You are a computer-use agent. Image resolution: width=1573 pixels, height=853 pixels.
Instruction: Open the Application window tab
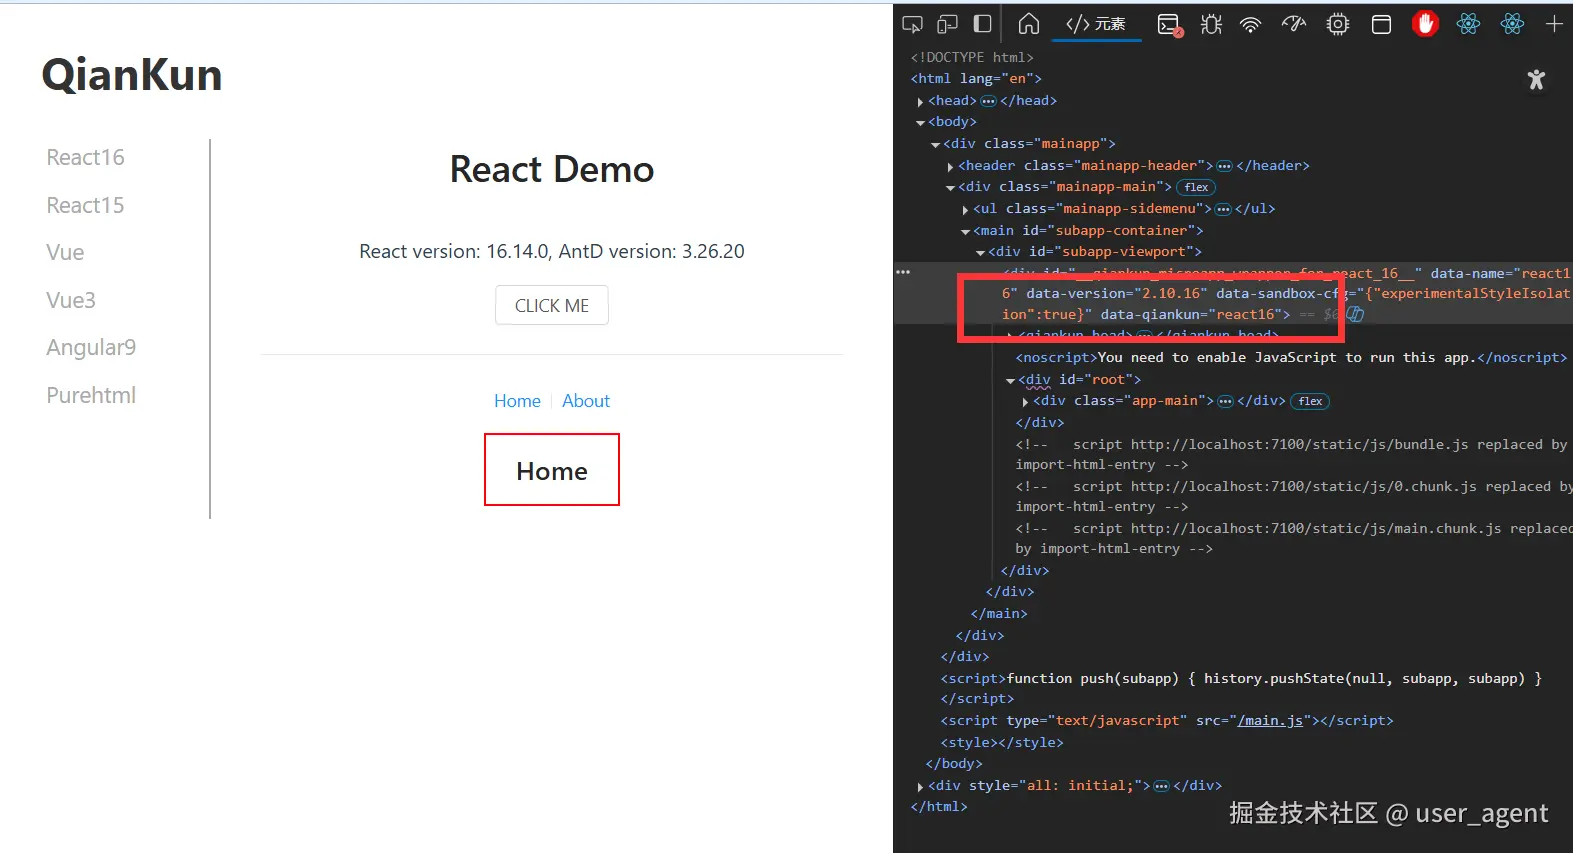coord(1381,24)
